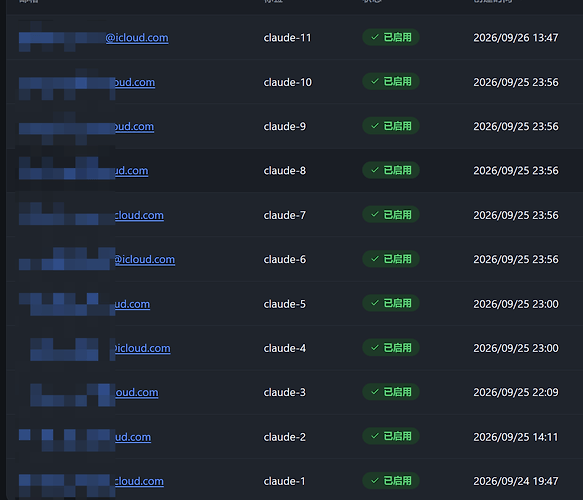
Task: Click the 已启用 status badge for claude-7
Action: [x=391, y=215]
